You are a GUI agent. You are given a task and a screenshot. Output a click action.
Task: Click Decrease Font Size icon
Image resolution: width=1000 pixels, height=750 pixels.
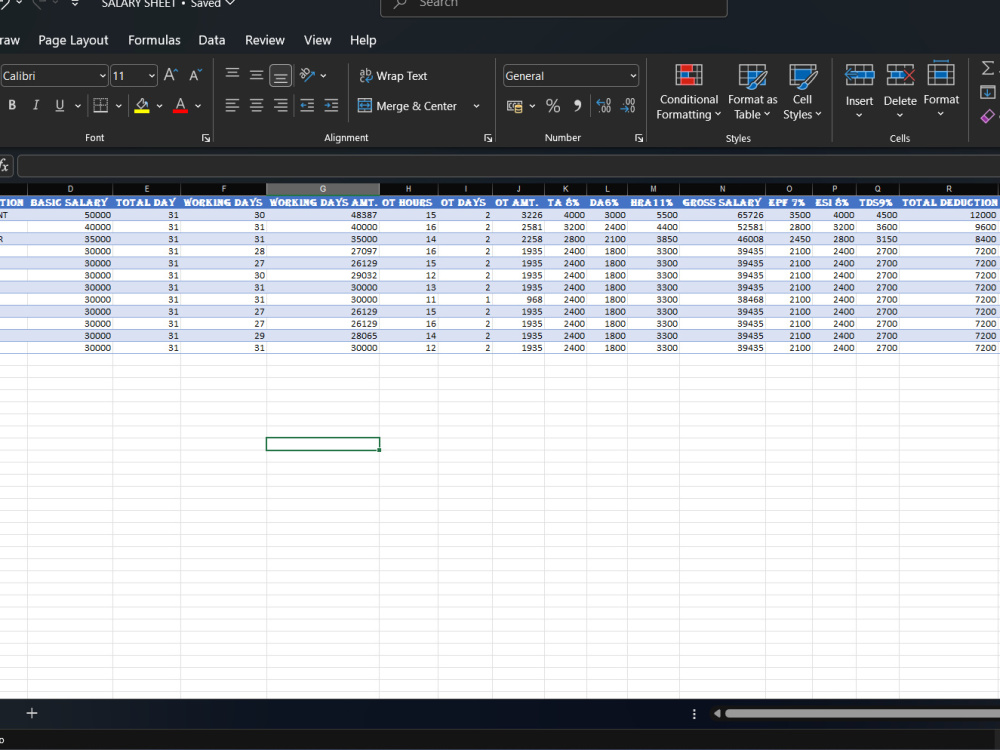point(195,75)
